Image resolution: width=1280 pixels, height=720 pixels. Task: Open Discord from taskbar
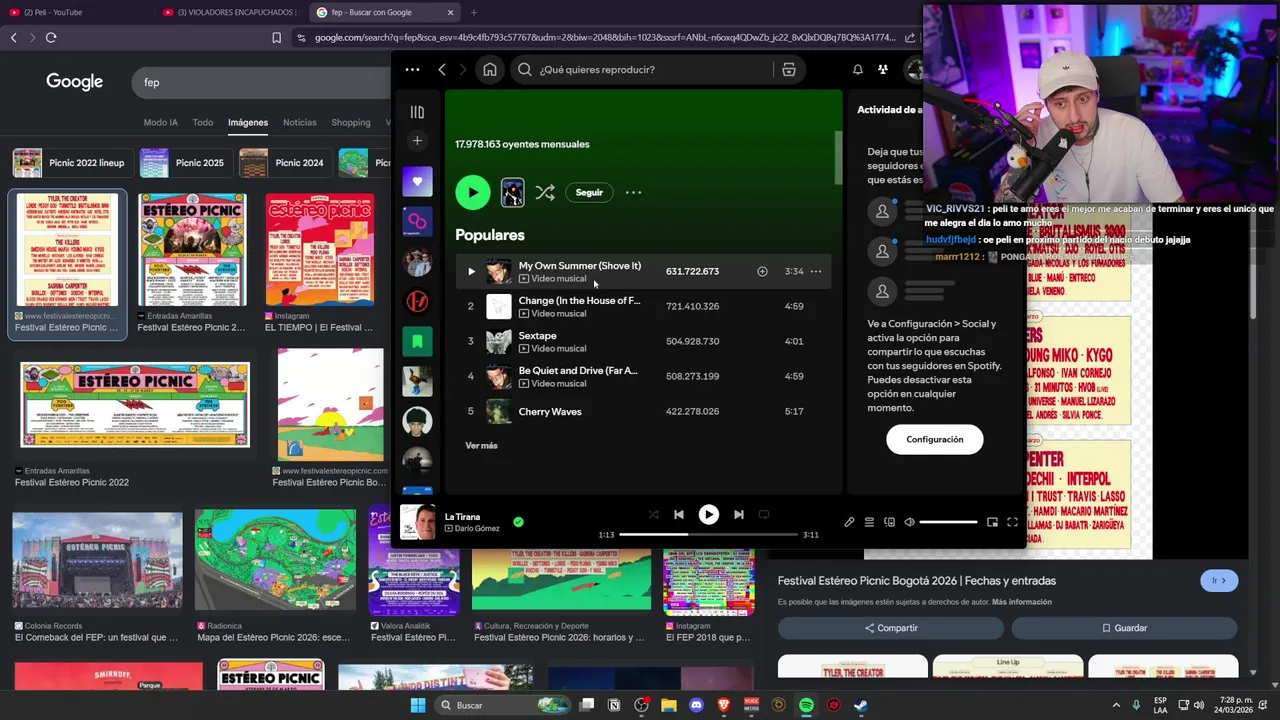696,705
